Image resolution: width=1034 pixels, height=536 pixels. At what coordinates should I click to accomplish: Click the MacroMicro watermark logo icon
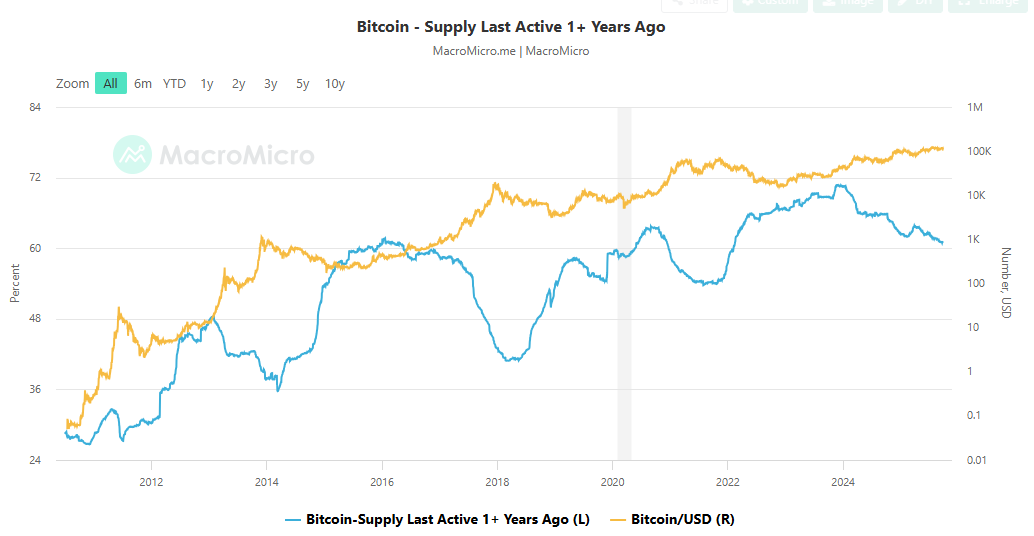(132, 155)
